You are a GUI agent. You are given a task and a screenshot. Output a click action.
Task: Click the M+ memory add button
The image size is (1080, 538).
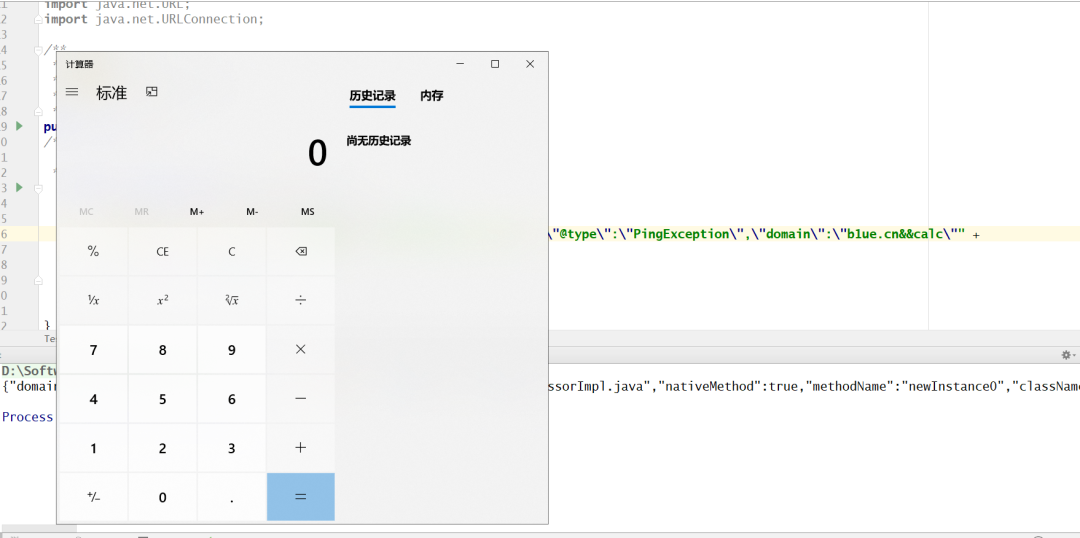[x=197, y=211]
